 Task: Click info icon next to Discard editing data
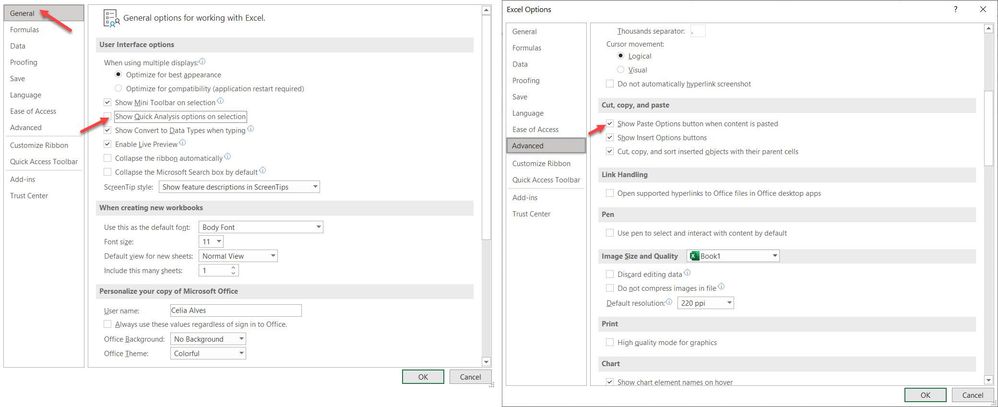click(687, 274)
